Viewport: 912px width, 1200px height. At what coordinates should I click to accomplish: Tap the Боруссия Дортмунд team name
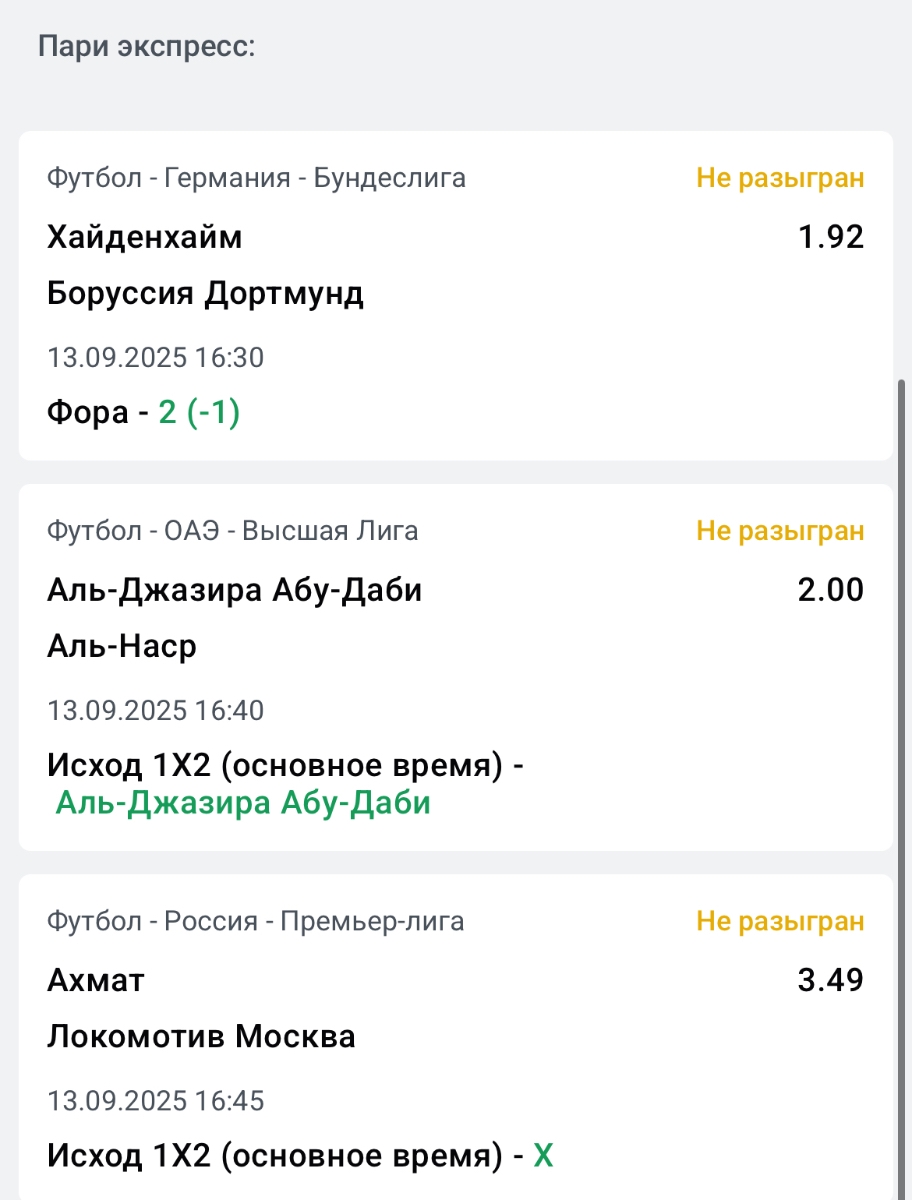[x=205, y=294]
